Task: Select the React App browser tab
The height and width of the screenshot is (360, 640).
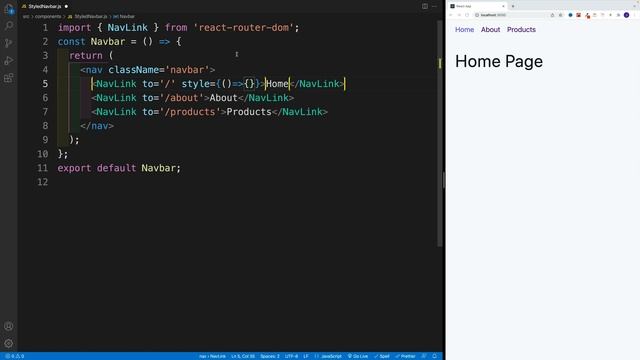Action: 477,6
